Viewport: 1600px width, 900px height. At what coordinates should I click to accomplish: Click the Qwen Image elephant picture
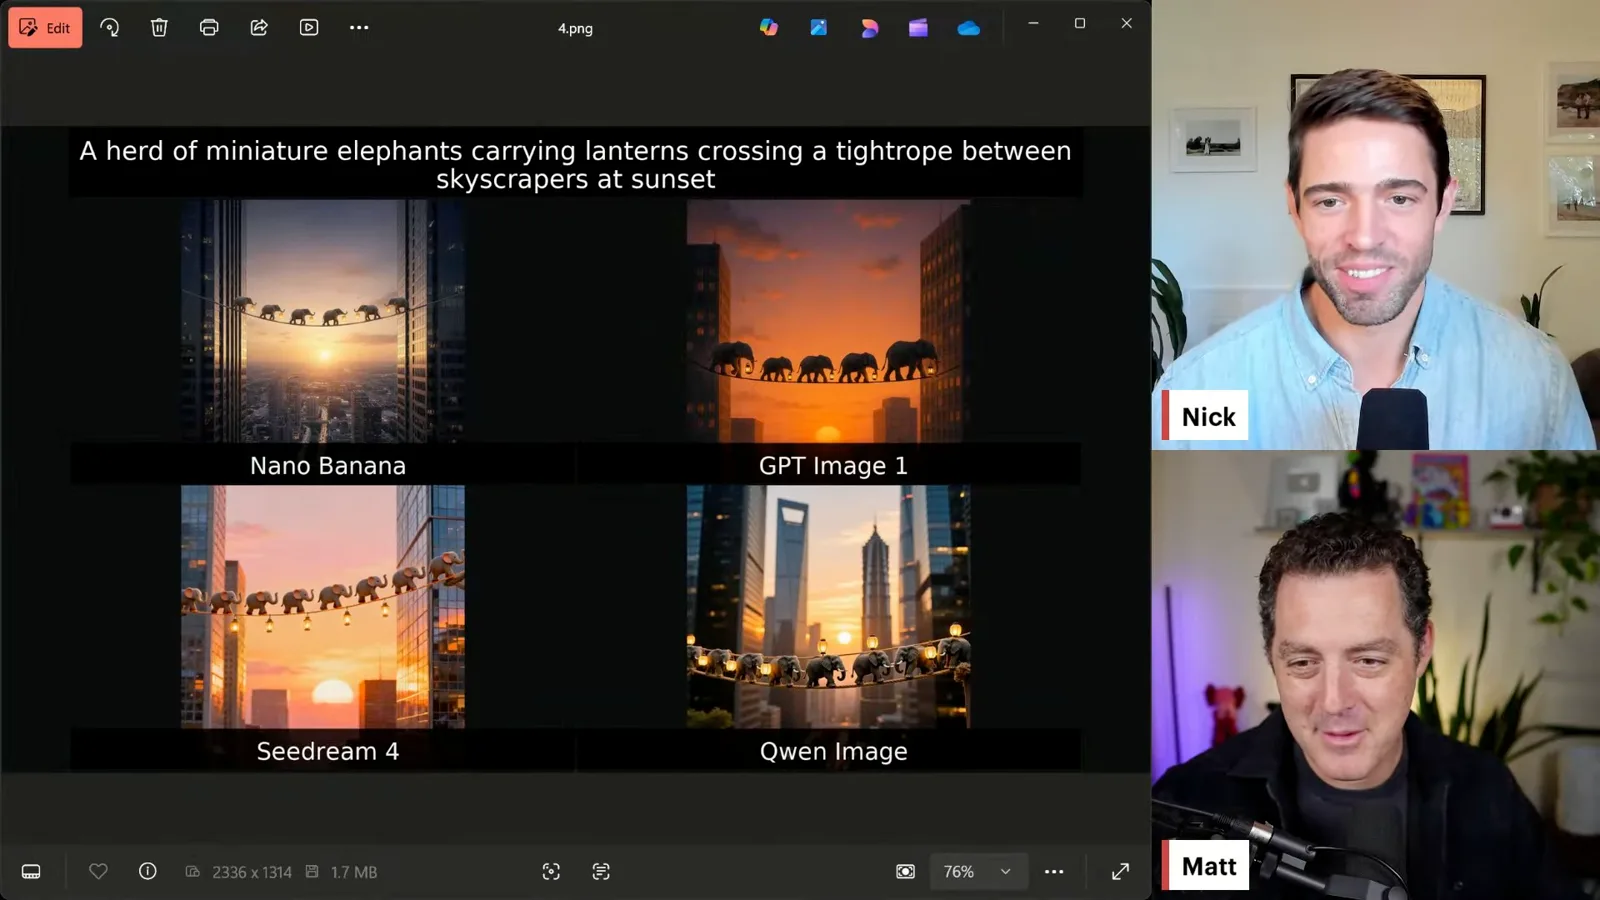coord(828,607)
